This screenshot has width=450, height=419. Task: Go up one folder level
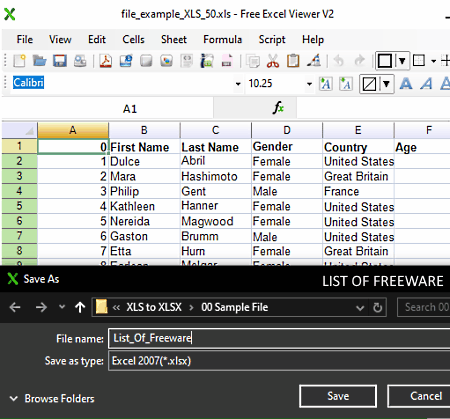80,307
